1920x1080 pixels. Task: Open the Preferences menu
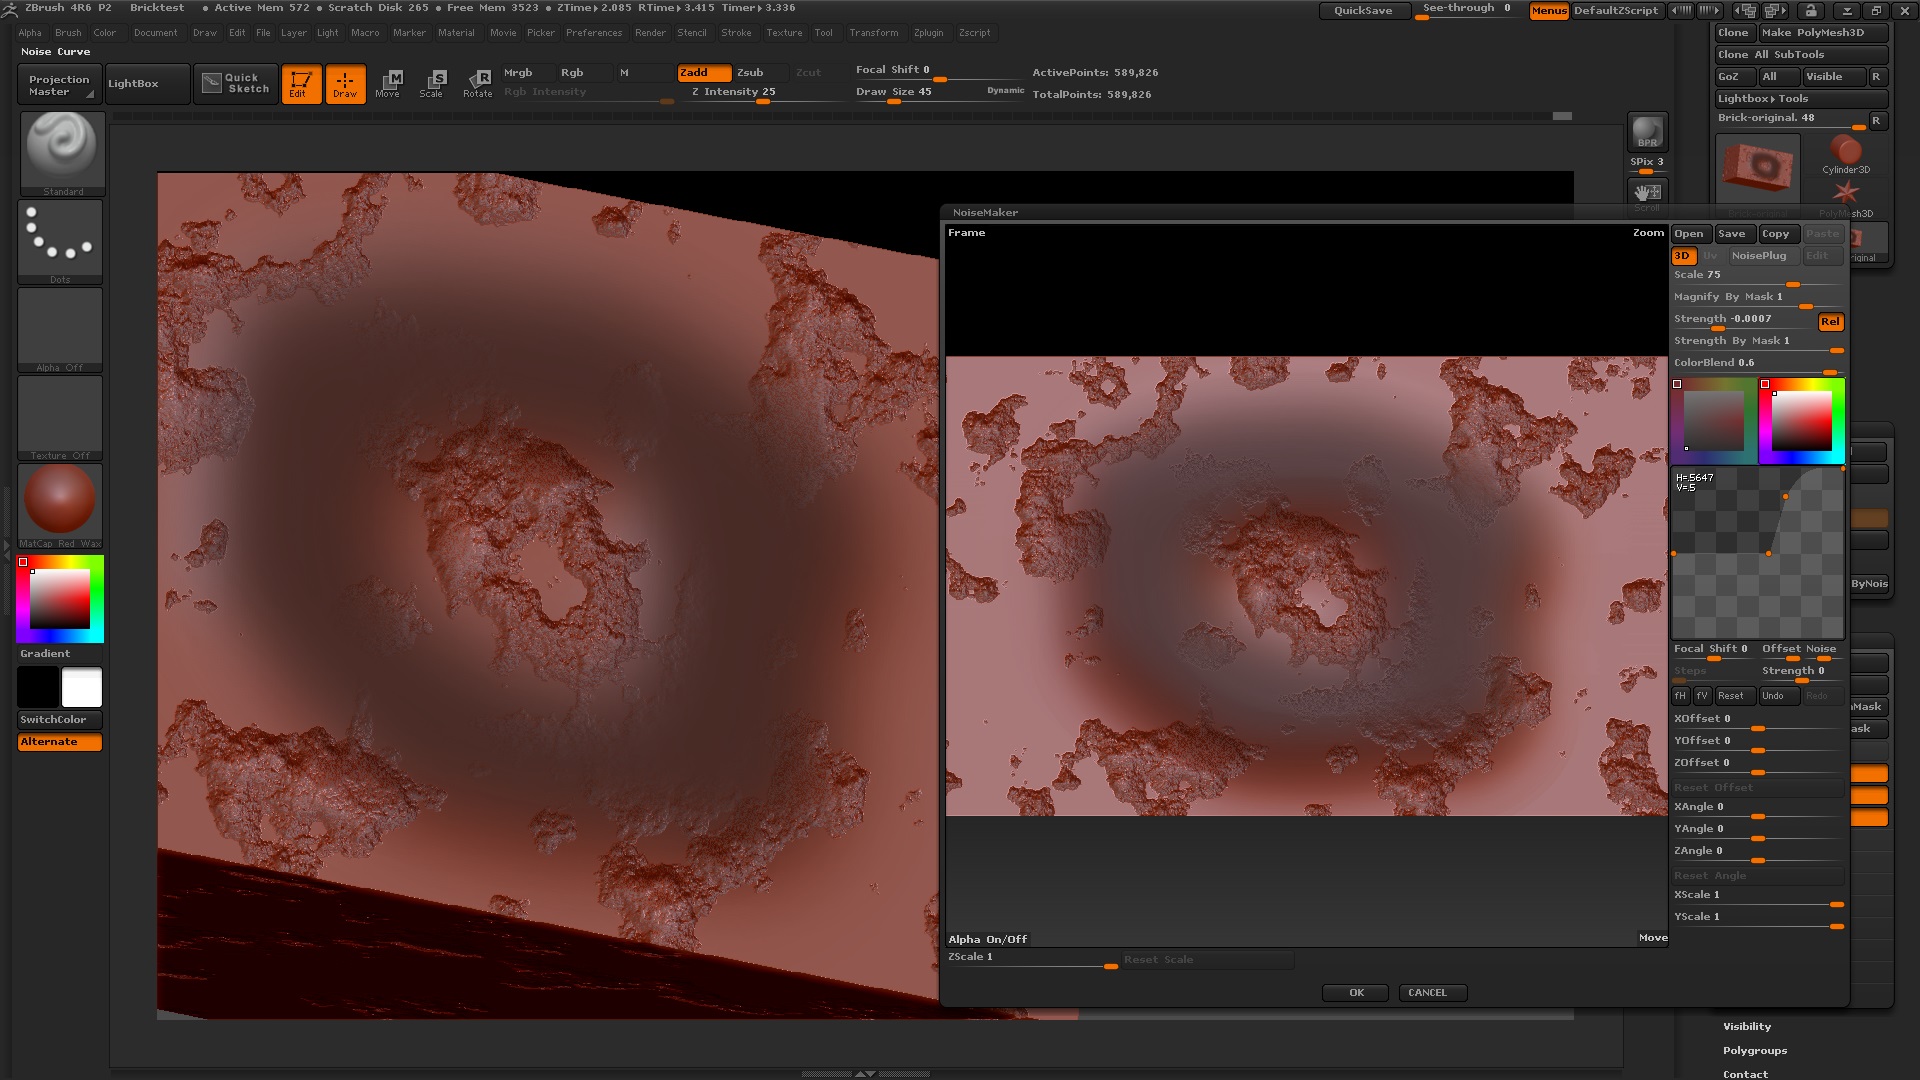tap(594, 33)
